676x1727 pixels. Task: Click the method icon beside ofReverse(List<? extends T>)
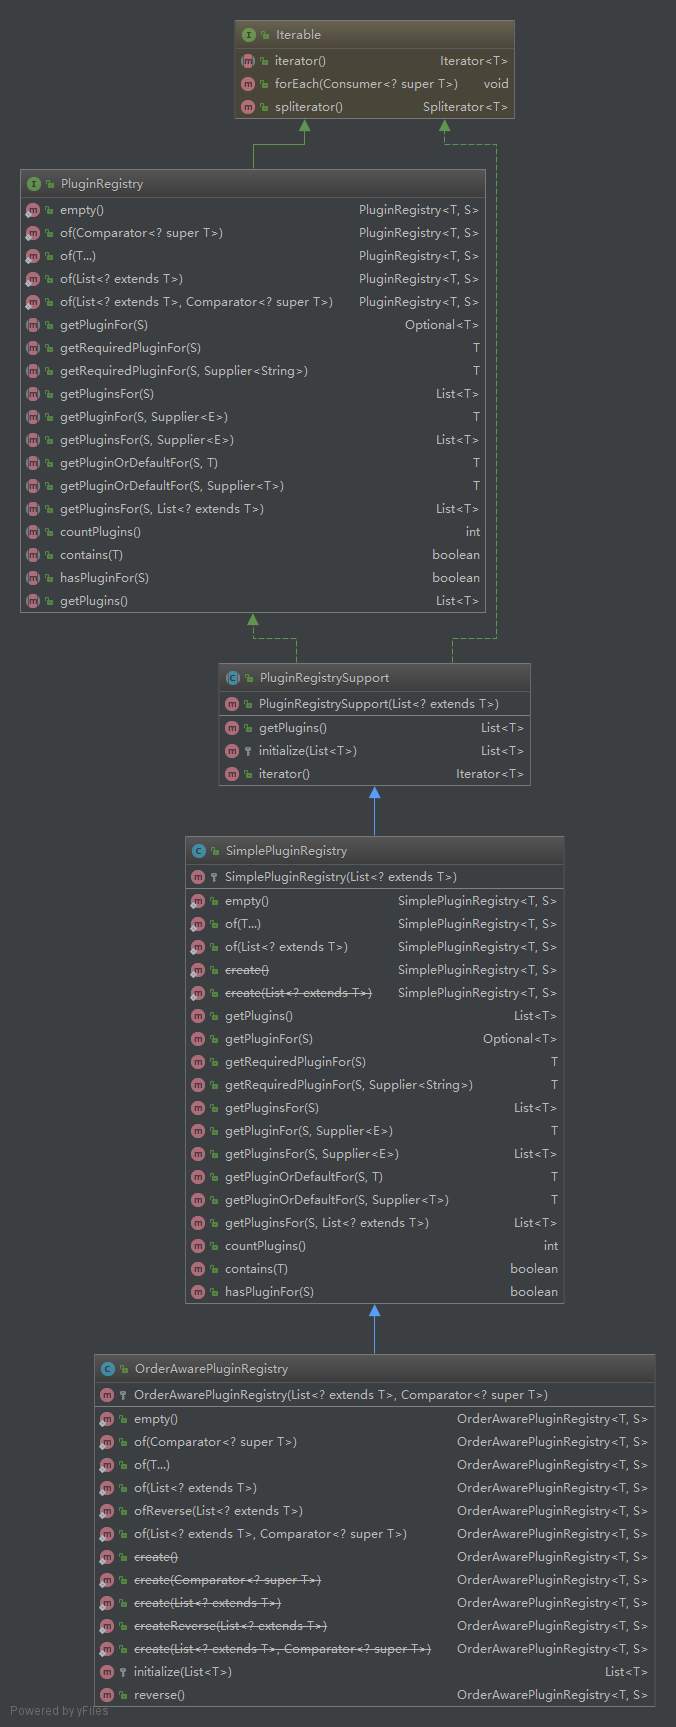[x=107, y=1511]
